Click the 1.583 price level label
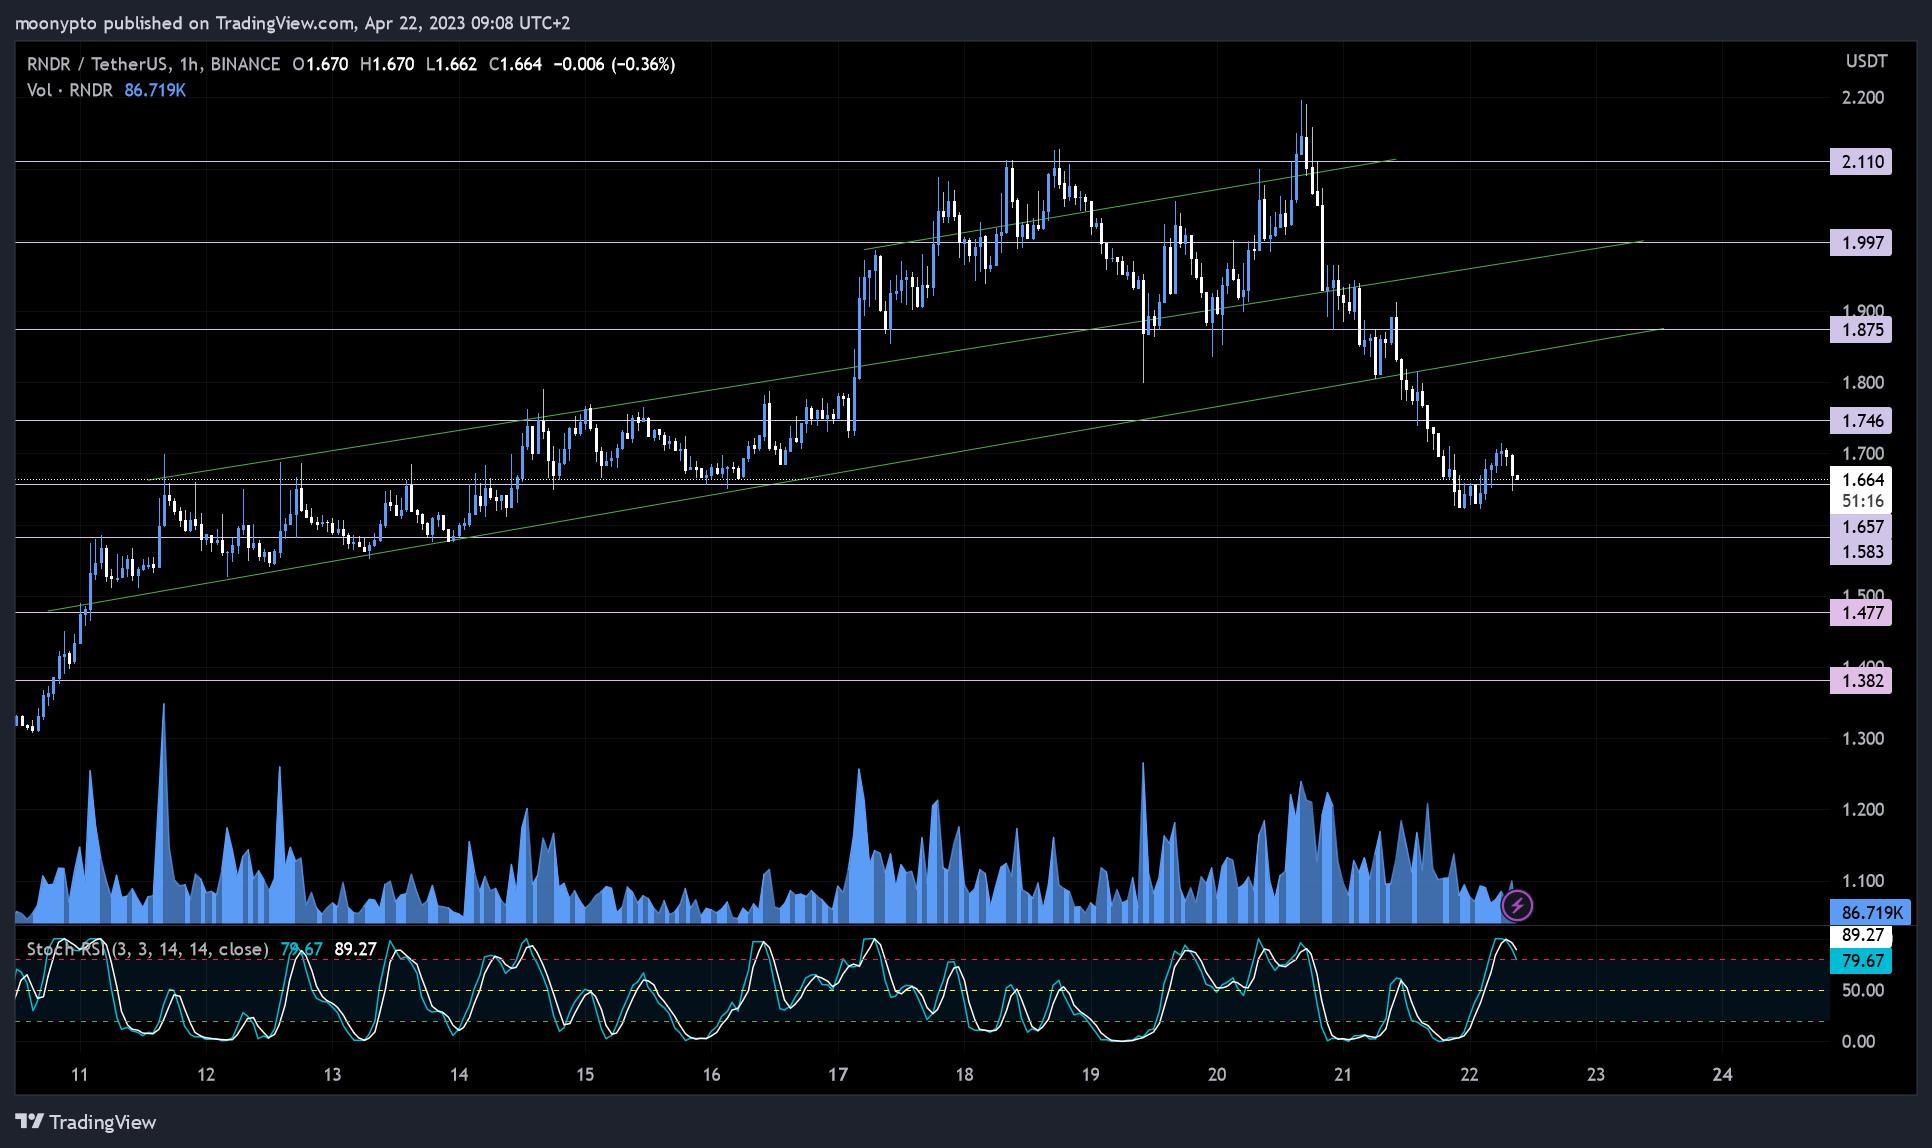 [1861, 552]
